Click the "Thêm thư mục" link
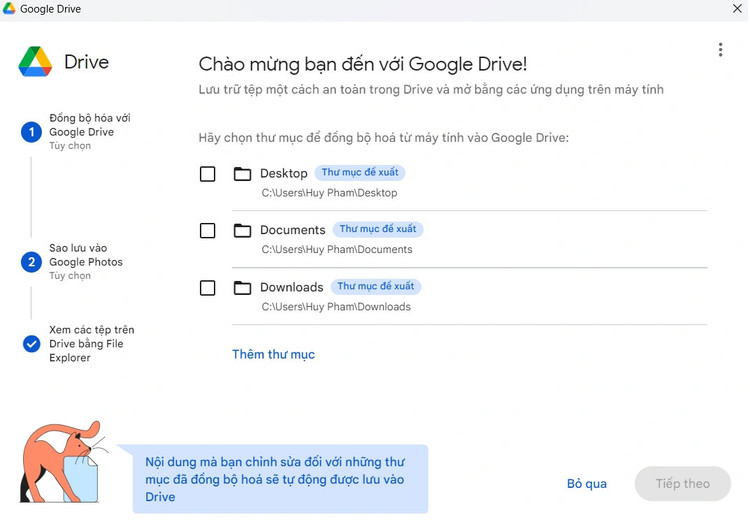 pos(273,354)
